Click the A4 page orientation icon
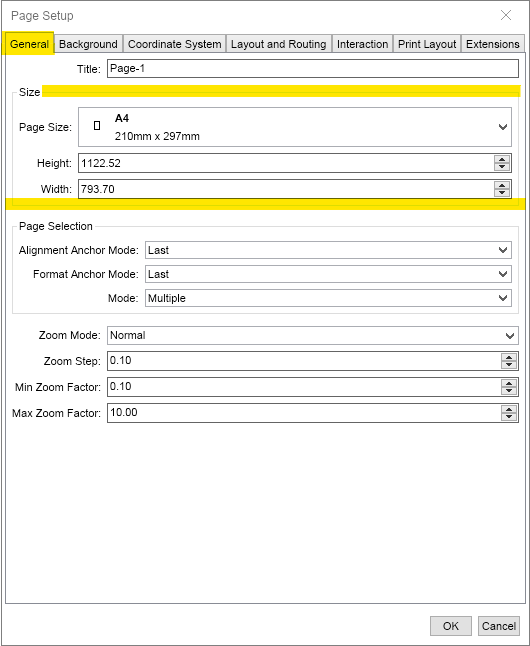The image size is (530, 646). point(97,126)
